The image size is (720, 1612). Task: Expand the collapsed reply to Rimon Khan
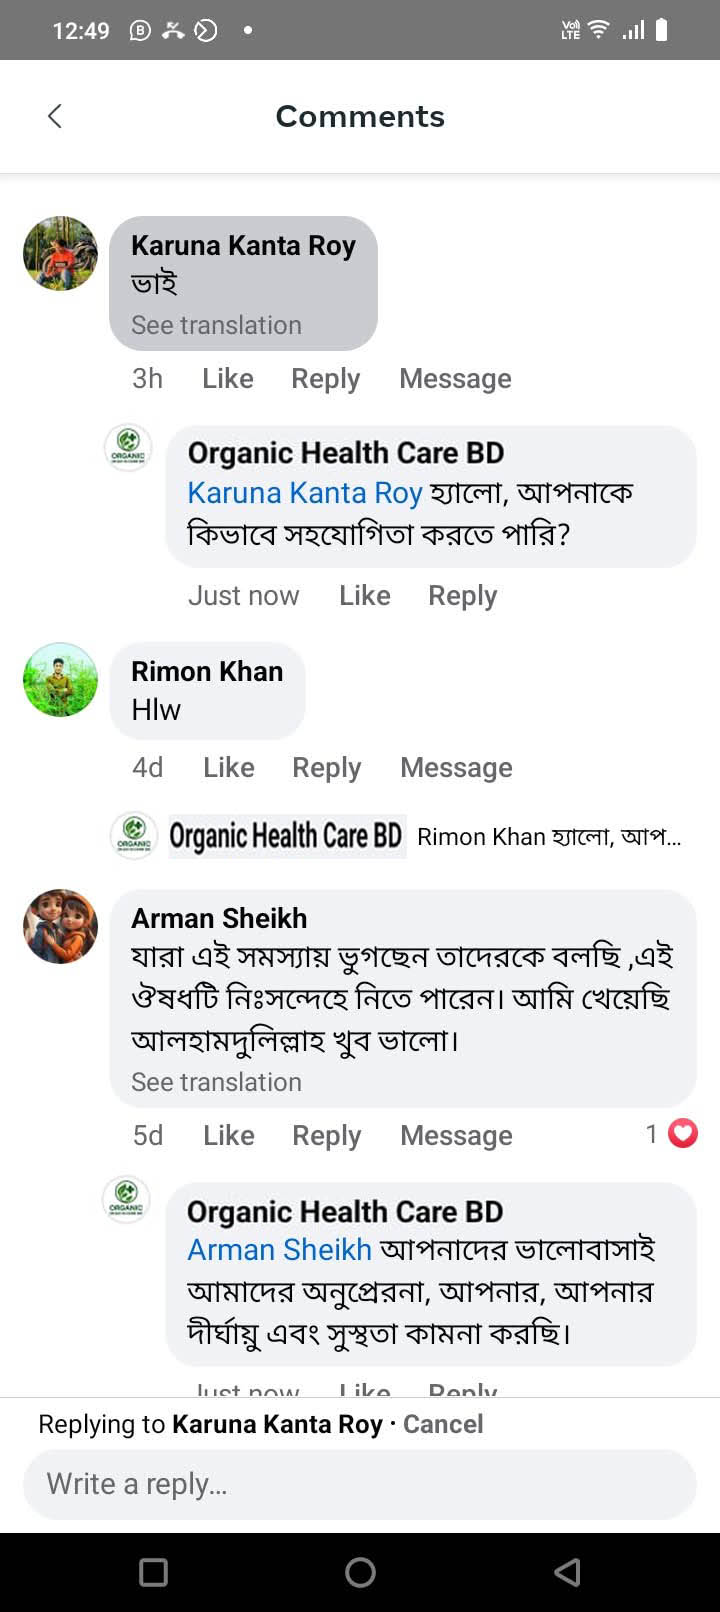(548, 837)
